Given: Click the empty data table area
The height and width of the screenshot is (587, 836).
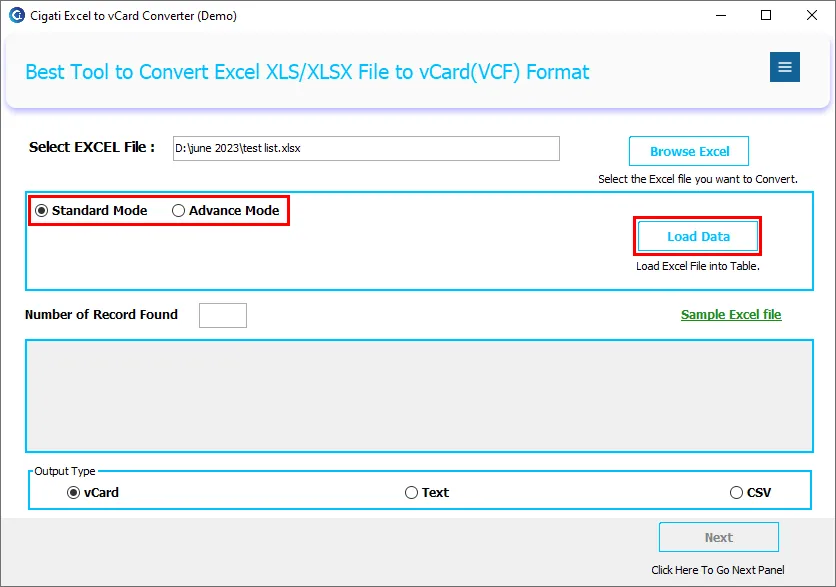Looking at the screenshot, I should [x=419, y=396].
